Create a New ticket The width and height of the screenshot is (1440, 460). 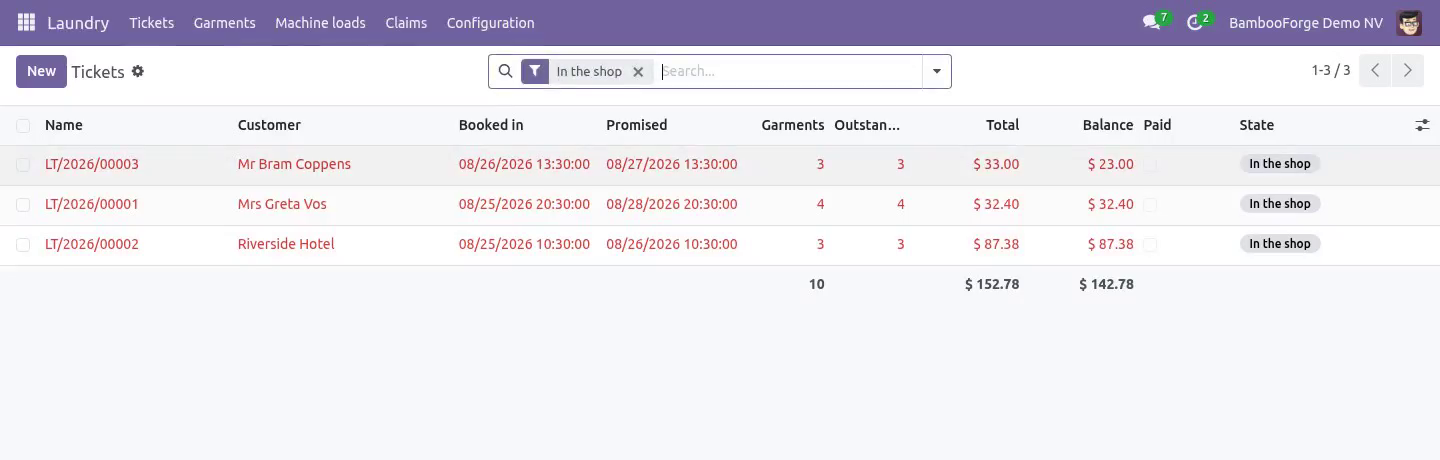pos(41,71)
